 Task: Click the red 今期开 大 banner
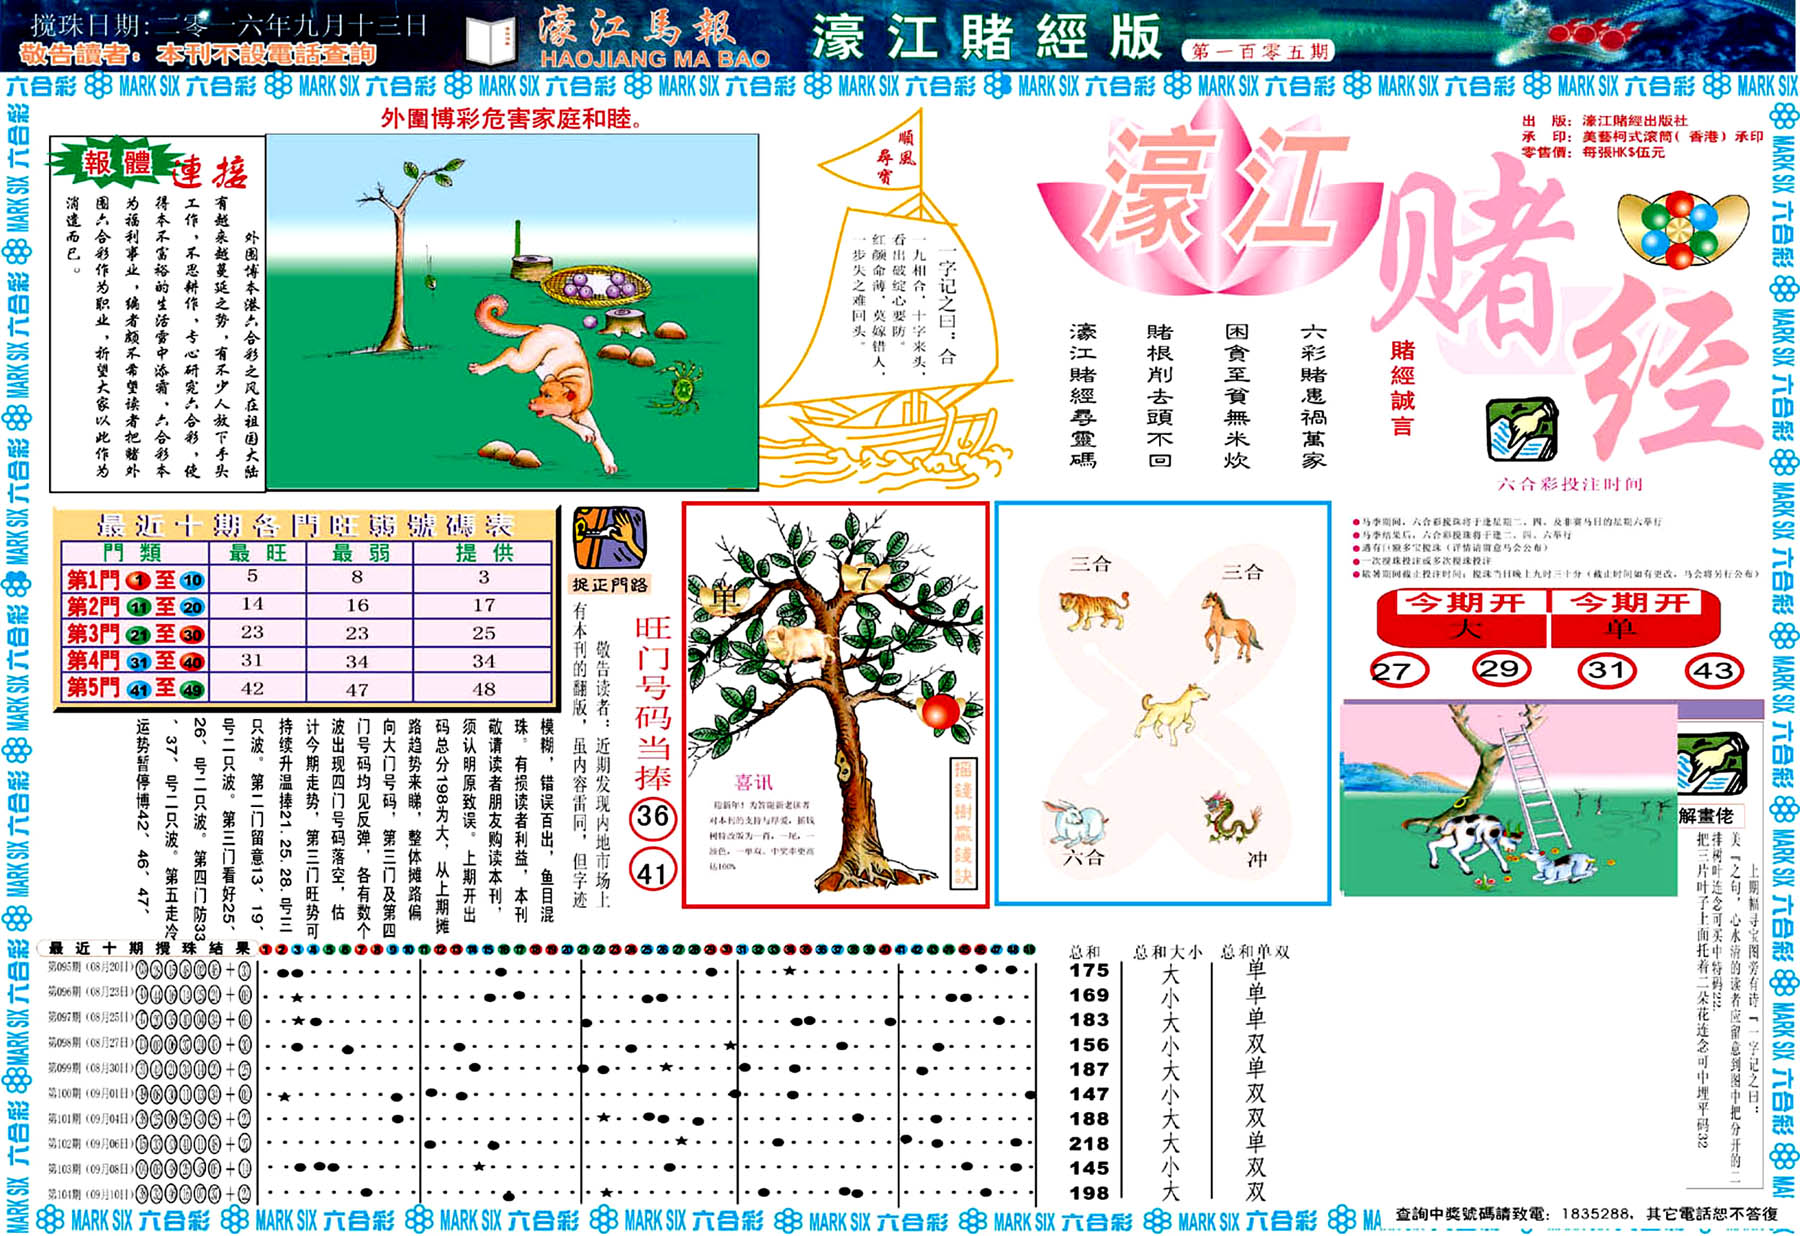(1463, 616)
